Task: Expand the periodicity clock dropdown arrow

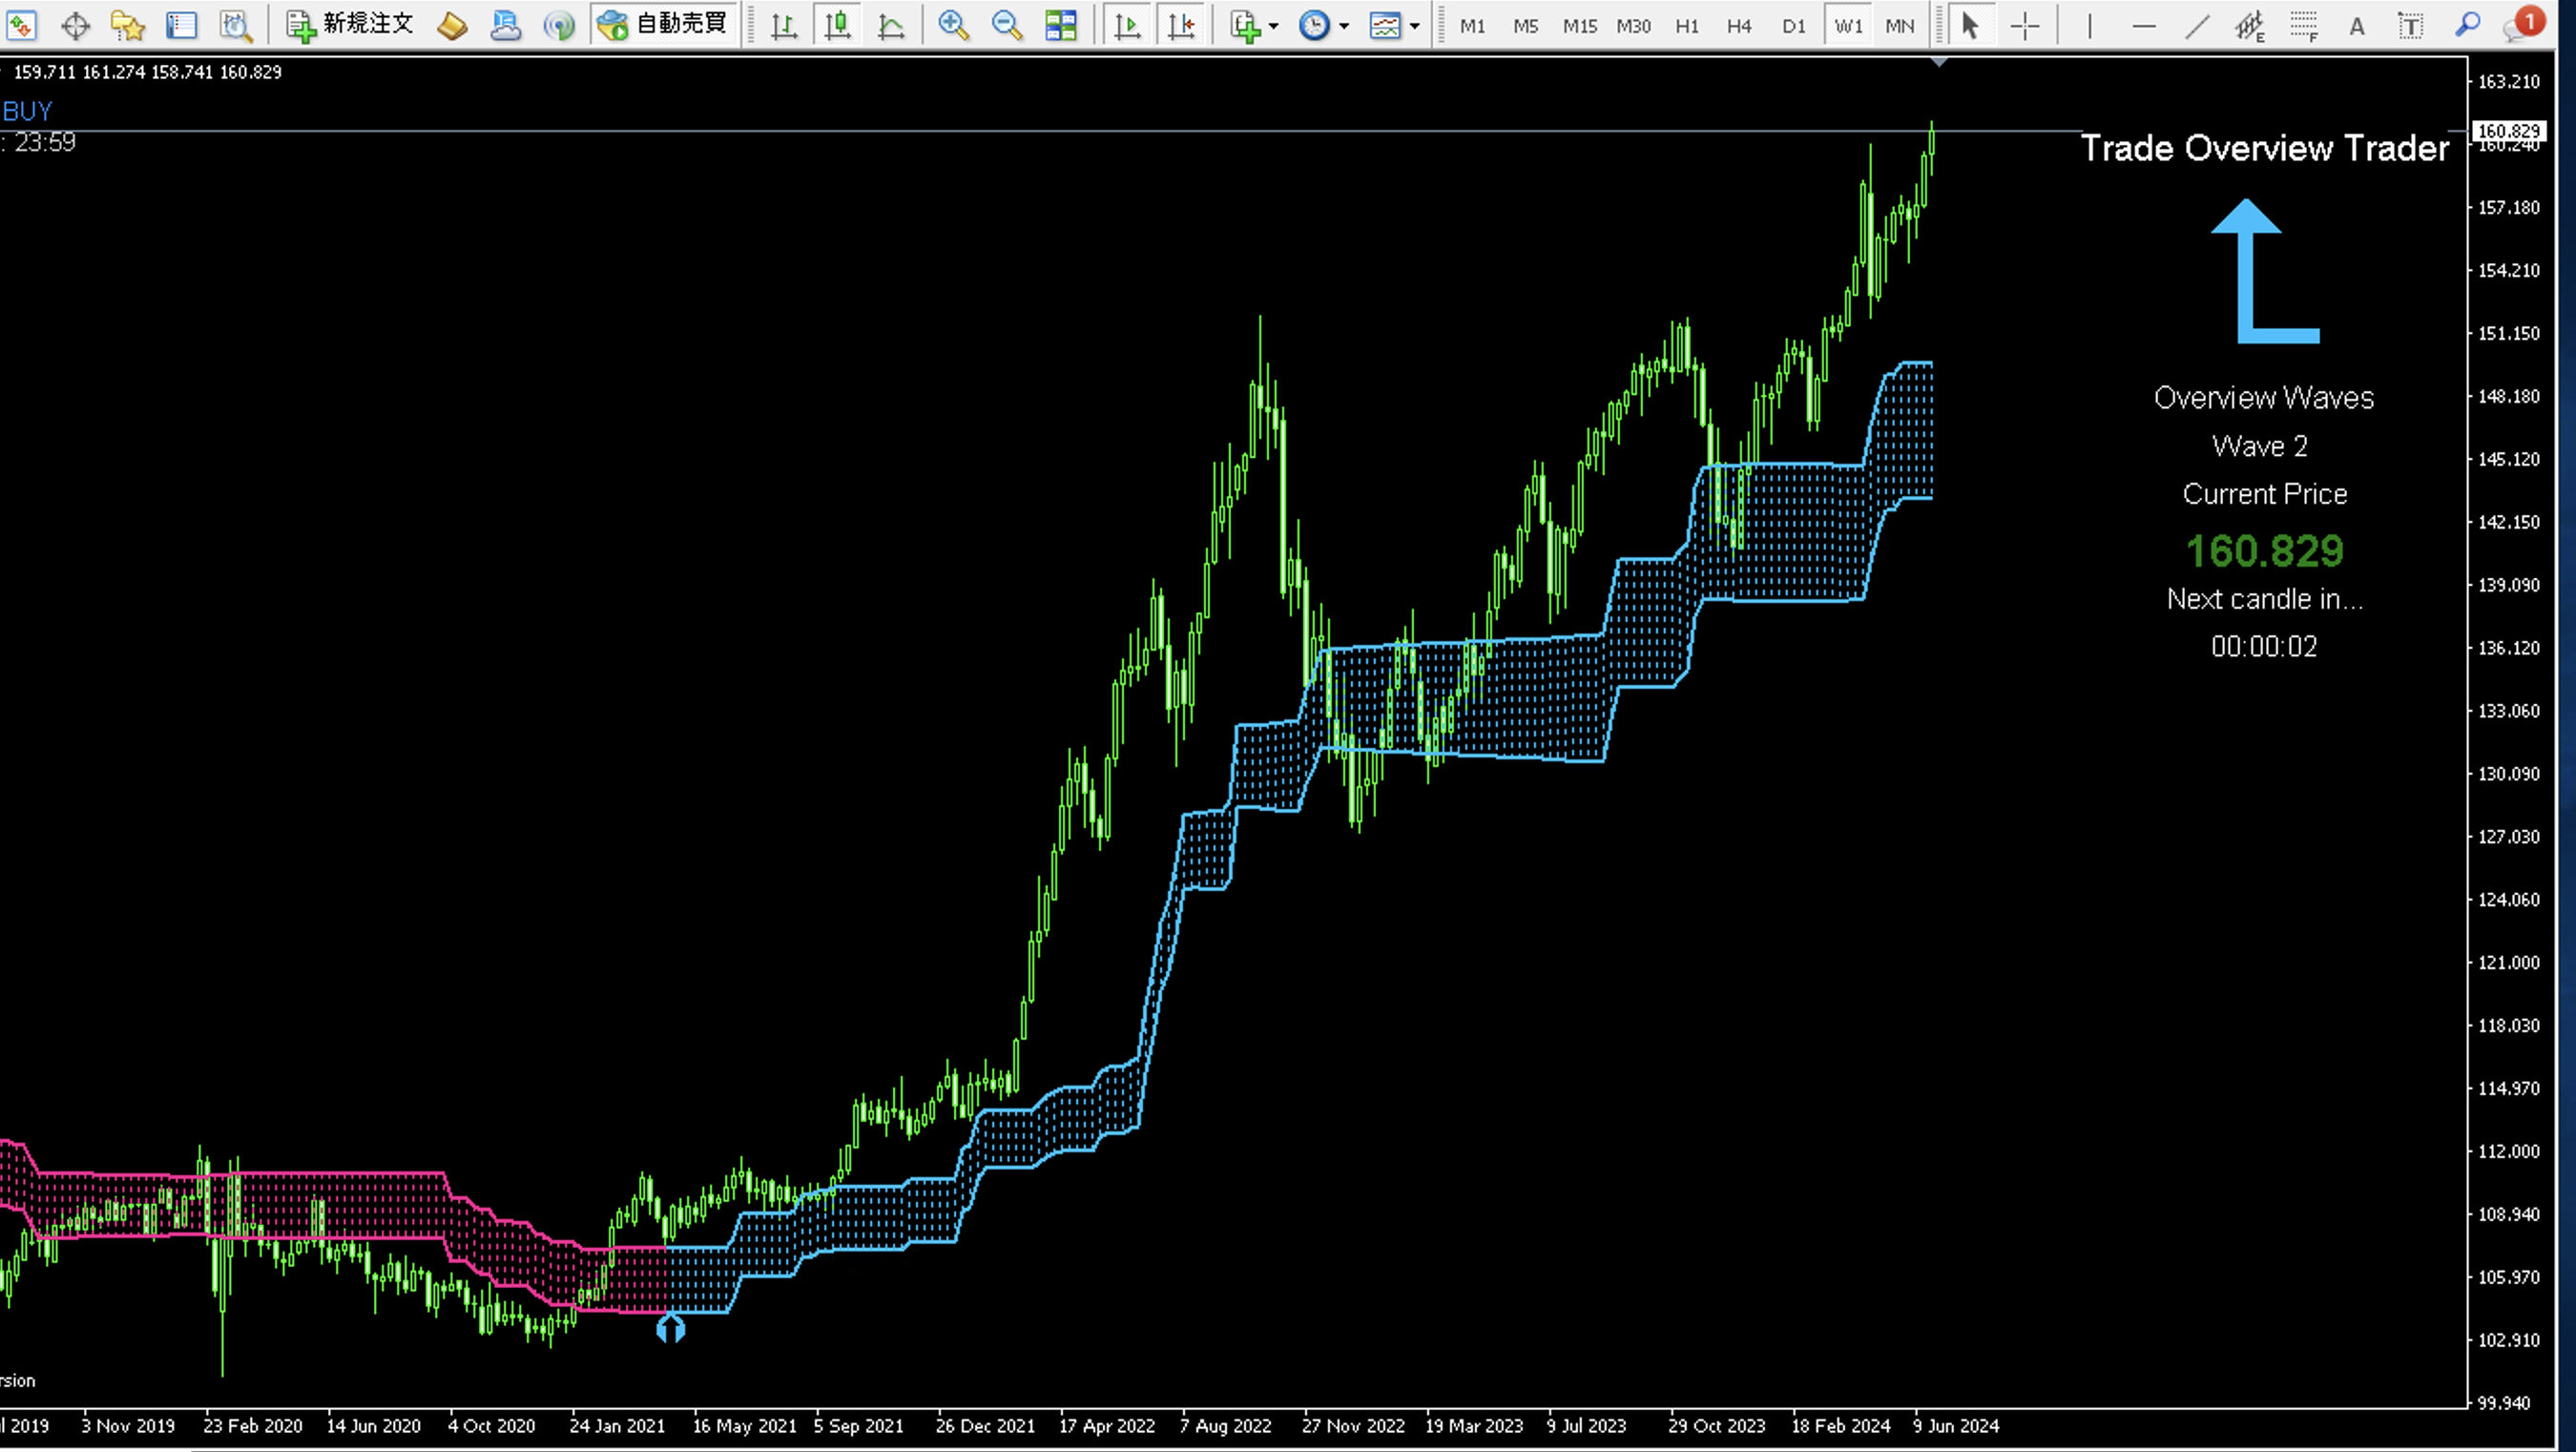Action: coord(1344,26)
